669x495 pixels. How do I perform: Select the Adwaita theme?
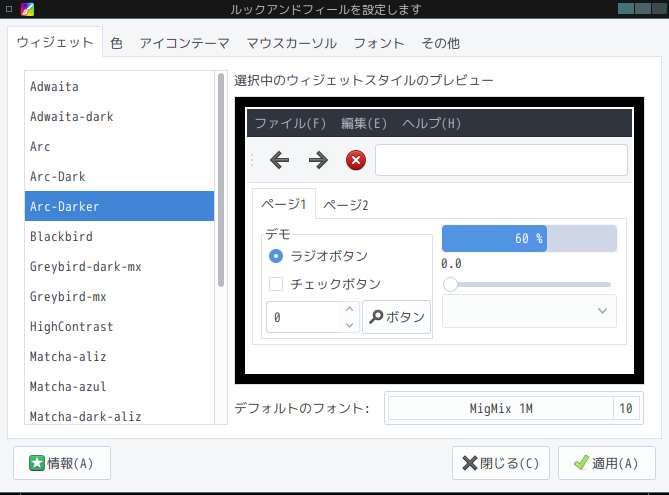coord(119,87)
